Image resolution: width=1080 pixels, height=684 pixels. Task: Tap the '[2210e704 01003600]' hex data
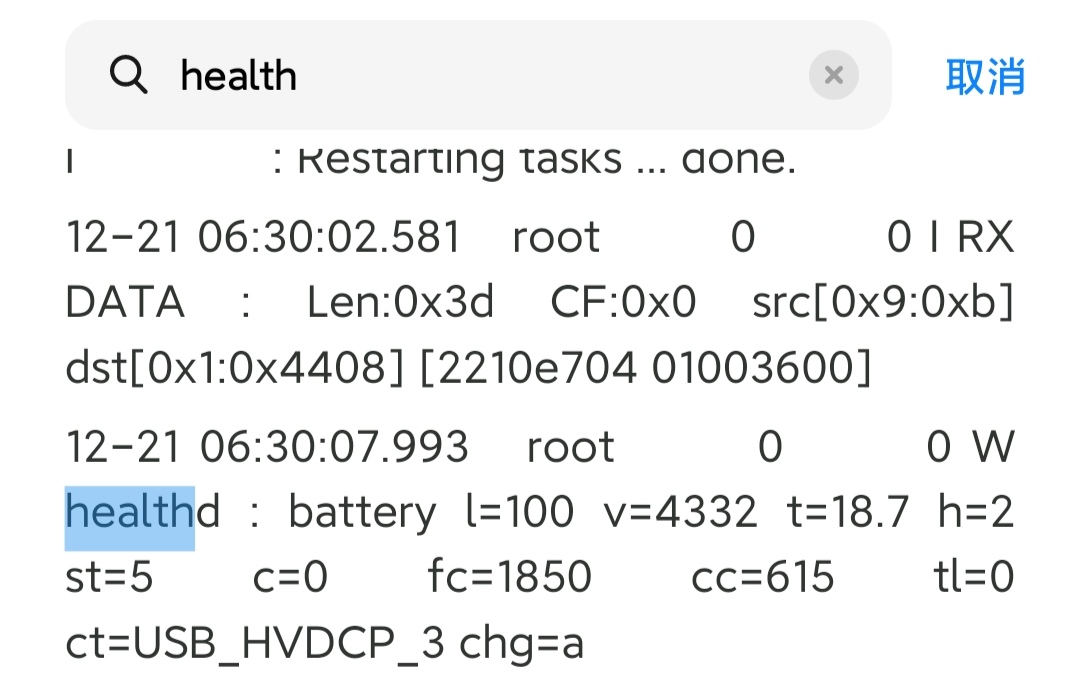(x=645, y=367)
